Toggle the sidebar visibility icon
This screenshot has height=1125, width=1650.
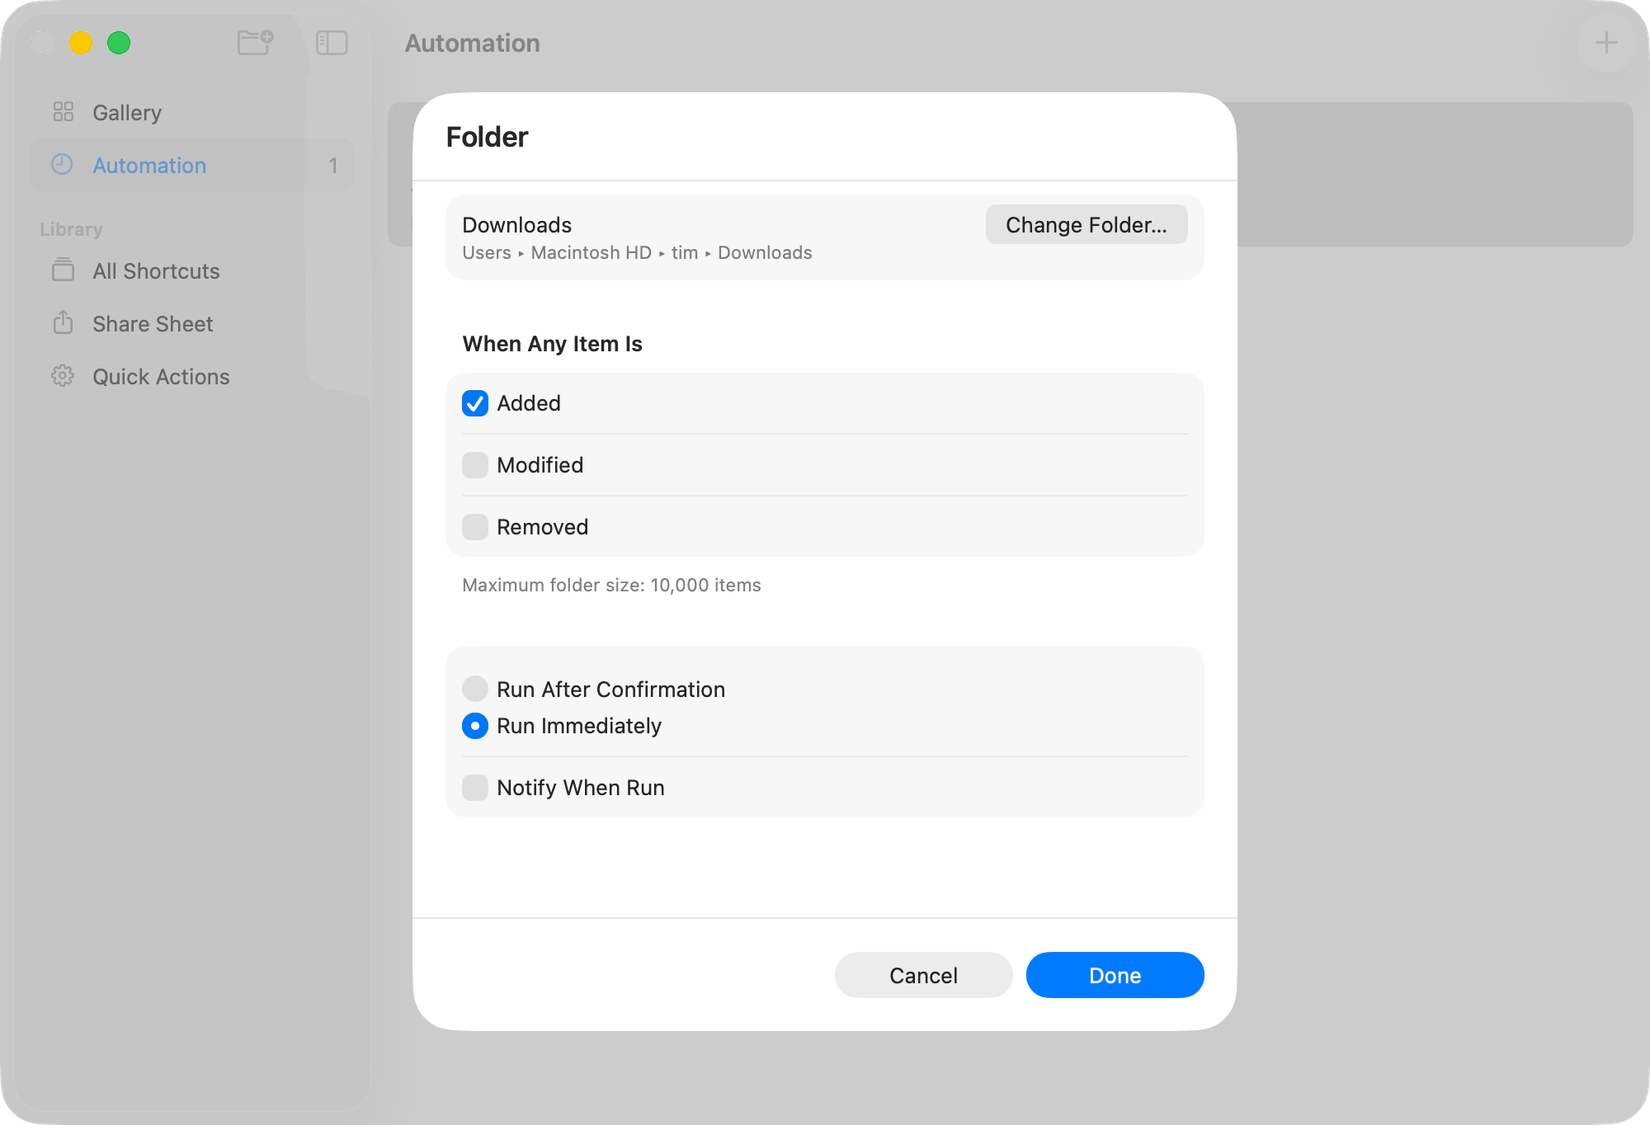[x=331, y=42]
